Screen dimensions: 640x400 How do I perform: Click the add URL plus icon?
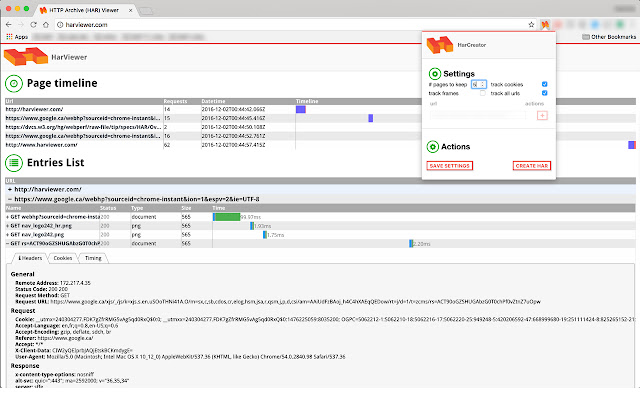542,116
